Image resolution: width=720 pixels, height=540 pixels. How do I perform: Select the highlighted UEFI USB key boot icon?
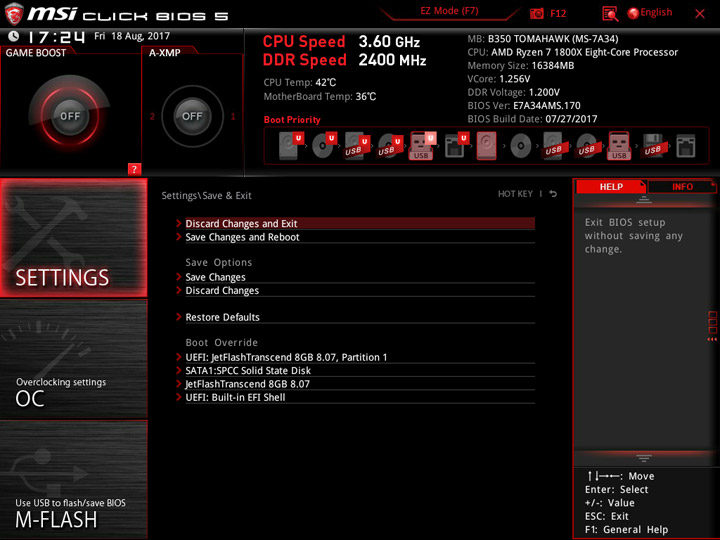tap(422, 146)
